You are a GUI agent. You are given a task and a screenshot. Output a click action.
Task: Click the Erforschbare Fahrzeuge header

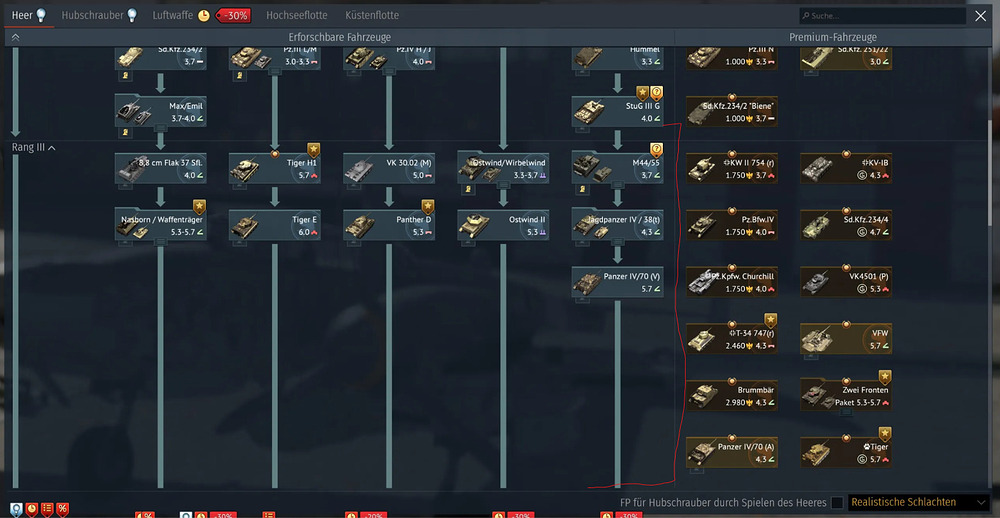click(339, 37)
